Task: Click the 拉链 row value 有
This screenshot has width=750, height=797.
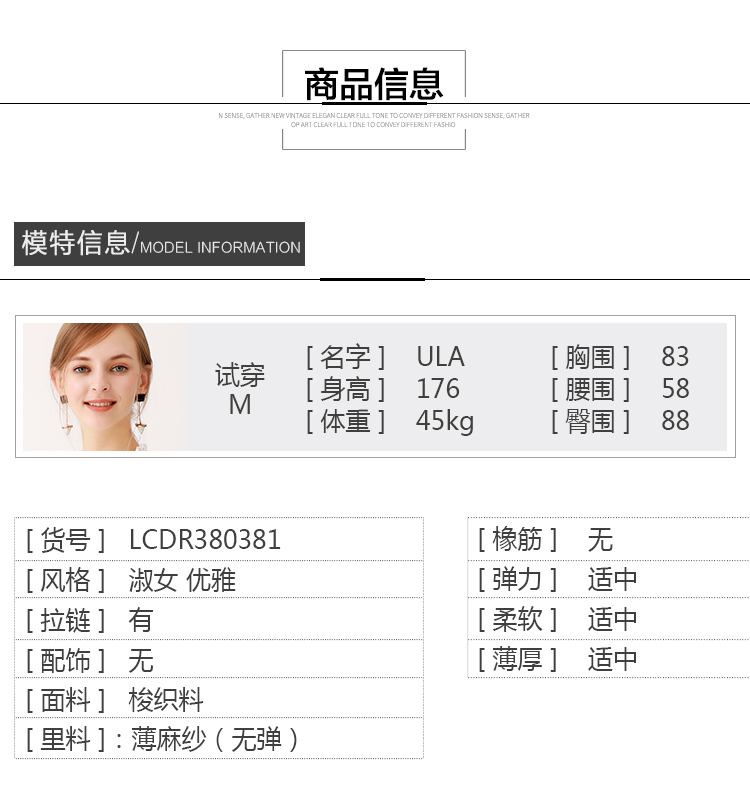Action: point(141,620)
